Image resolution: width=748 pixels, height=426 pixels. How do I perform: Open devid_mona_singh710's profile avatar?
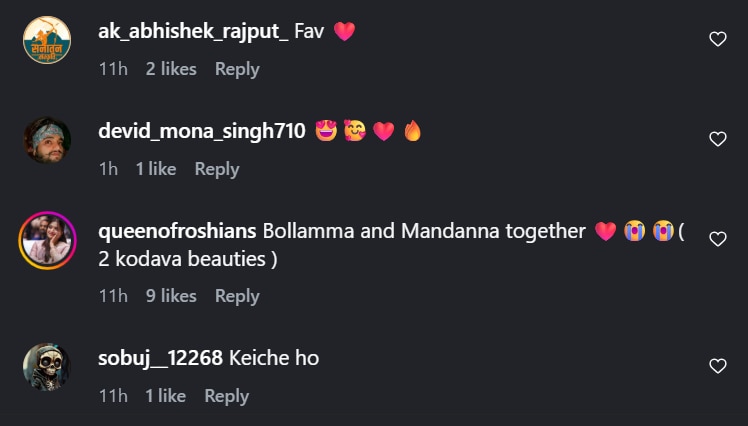pyautogui.click(x=47, y=140)
